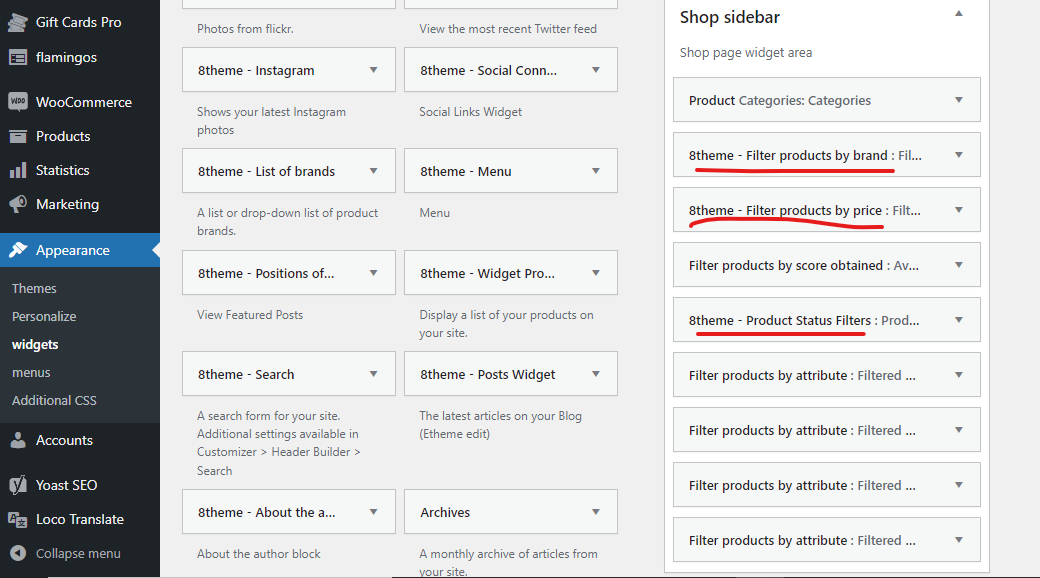
Task: Expand the 8theme - Instagram widget arrow
Action: tap(373, 70)
